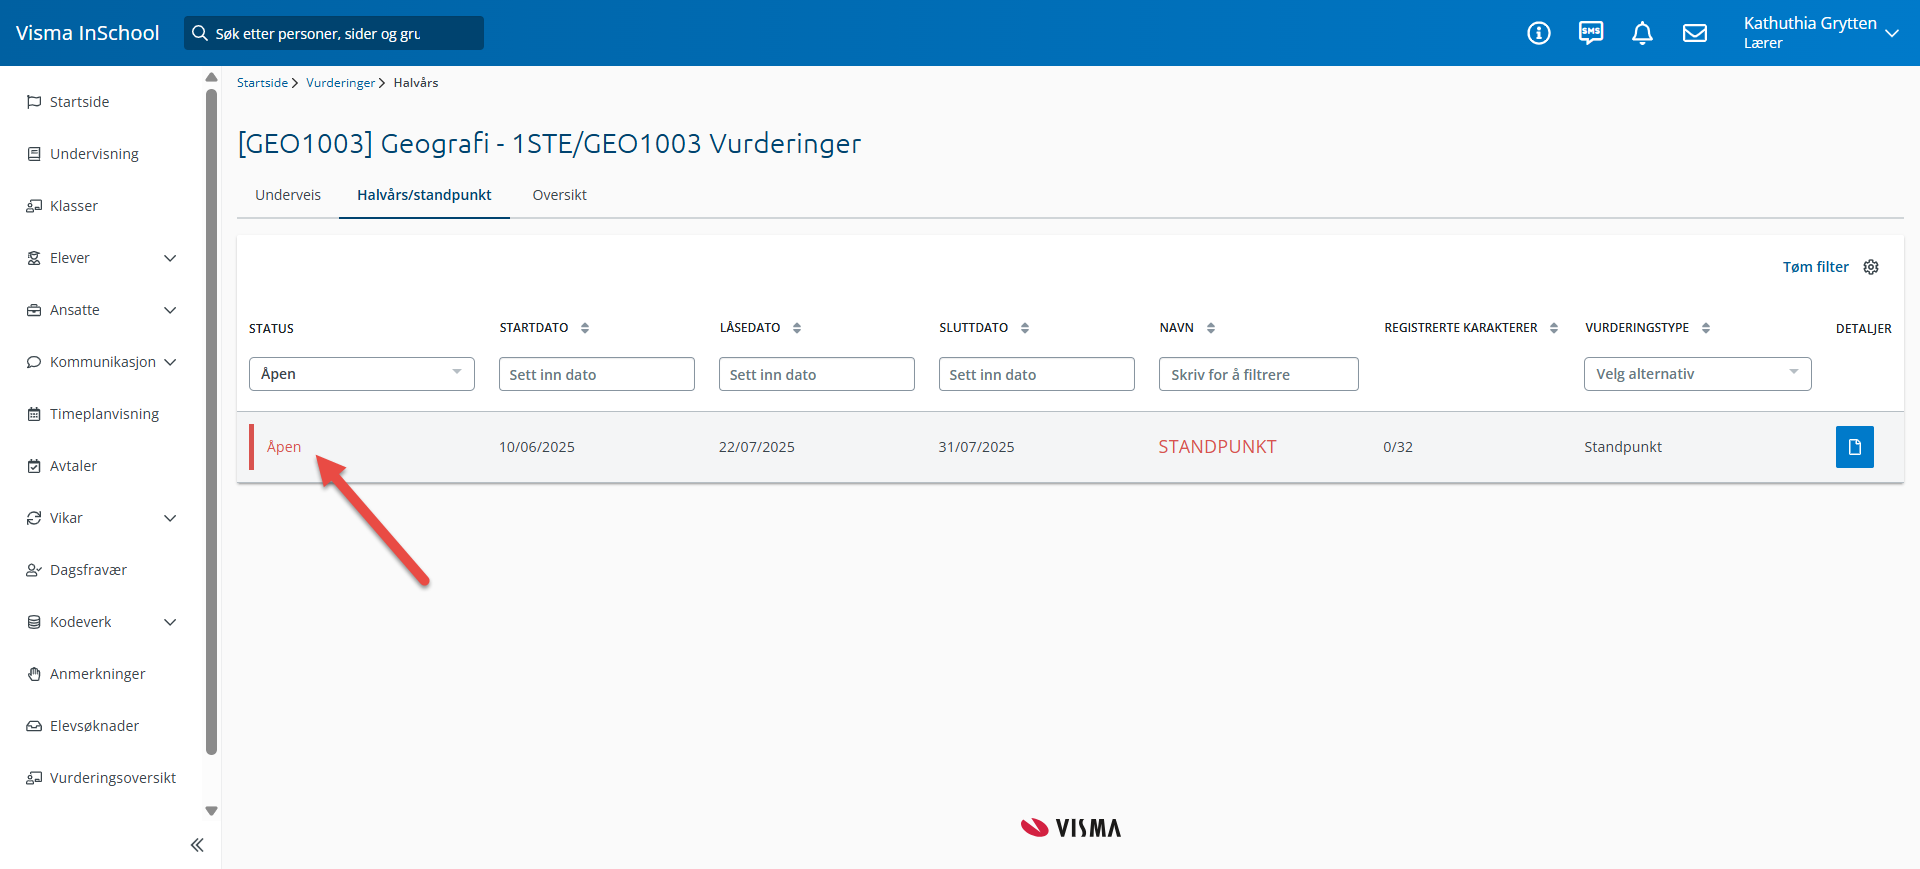Sort by SLUTTDATO column arrows
This screenshot has width=1920, height=869.
pos(1025,328)
